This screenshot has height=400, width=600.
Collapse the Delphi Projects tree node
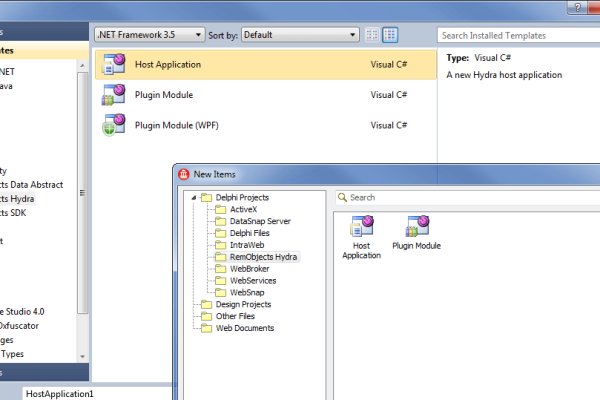[194, 198]
